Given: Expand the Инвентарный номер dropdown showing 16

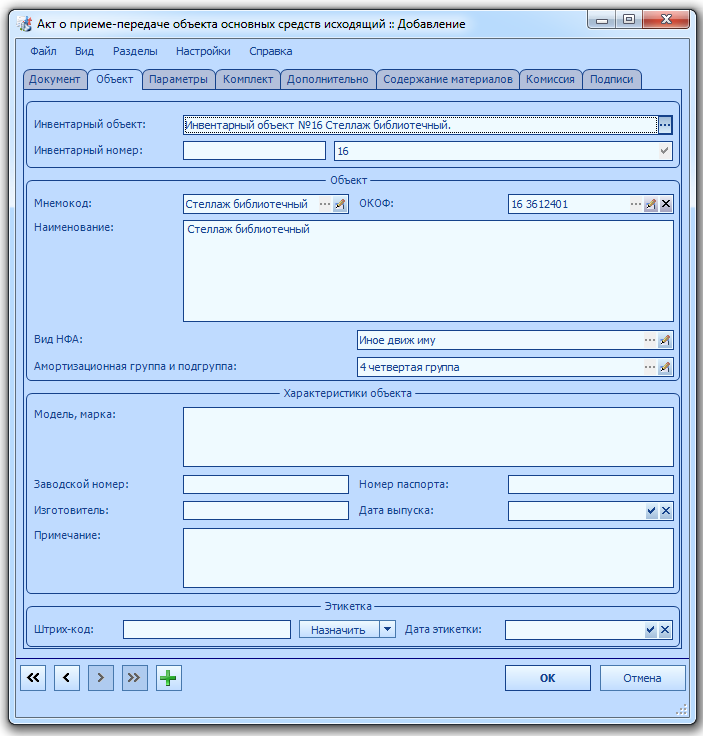Looking at the screenshot, I should click(x=664, y=151).
